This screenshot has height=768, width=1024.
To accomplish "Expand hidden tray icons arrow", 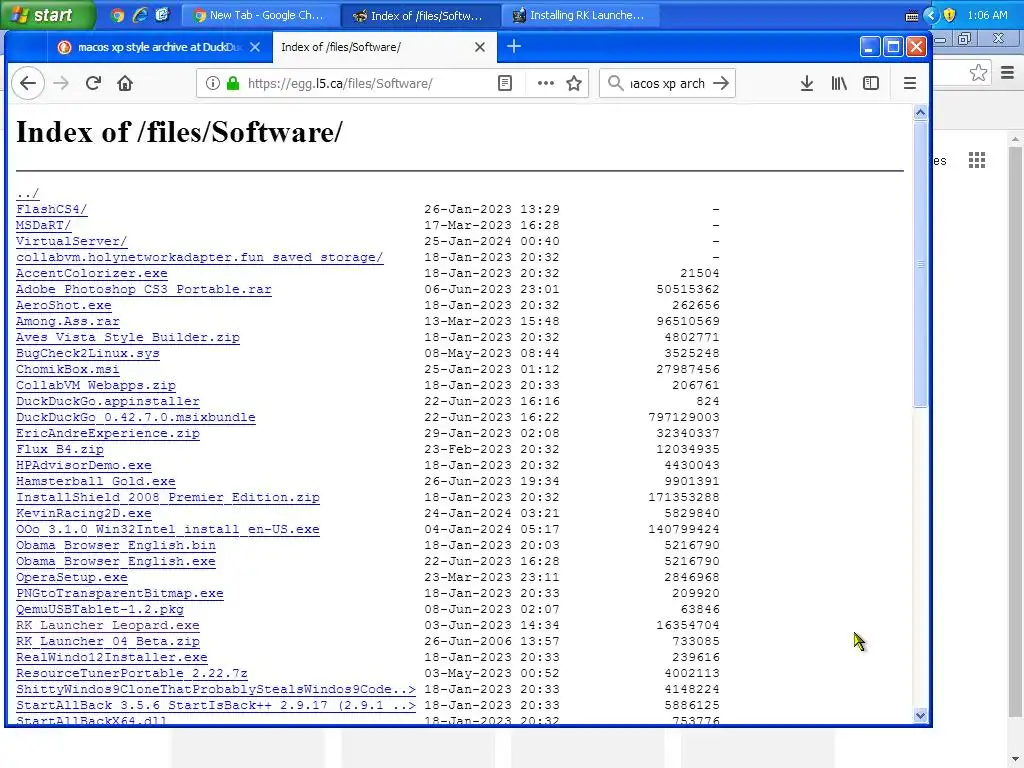I will [x=931, y=15].
